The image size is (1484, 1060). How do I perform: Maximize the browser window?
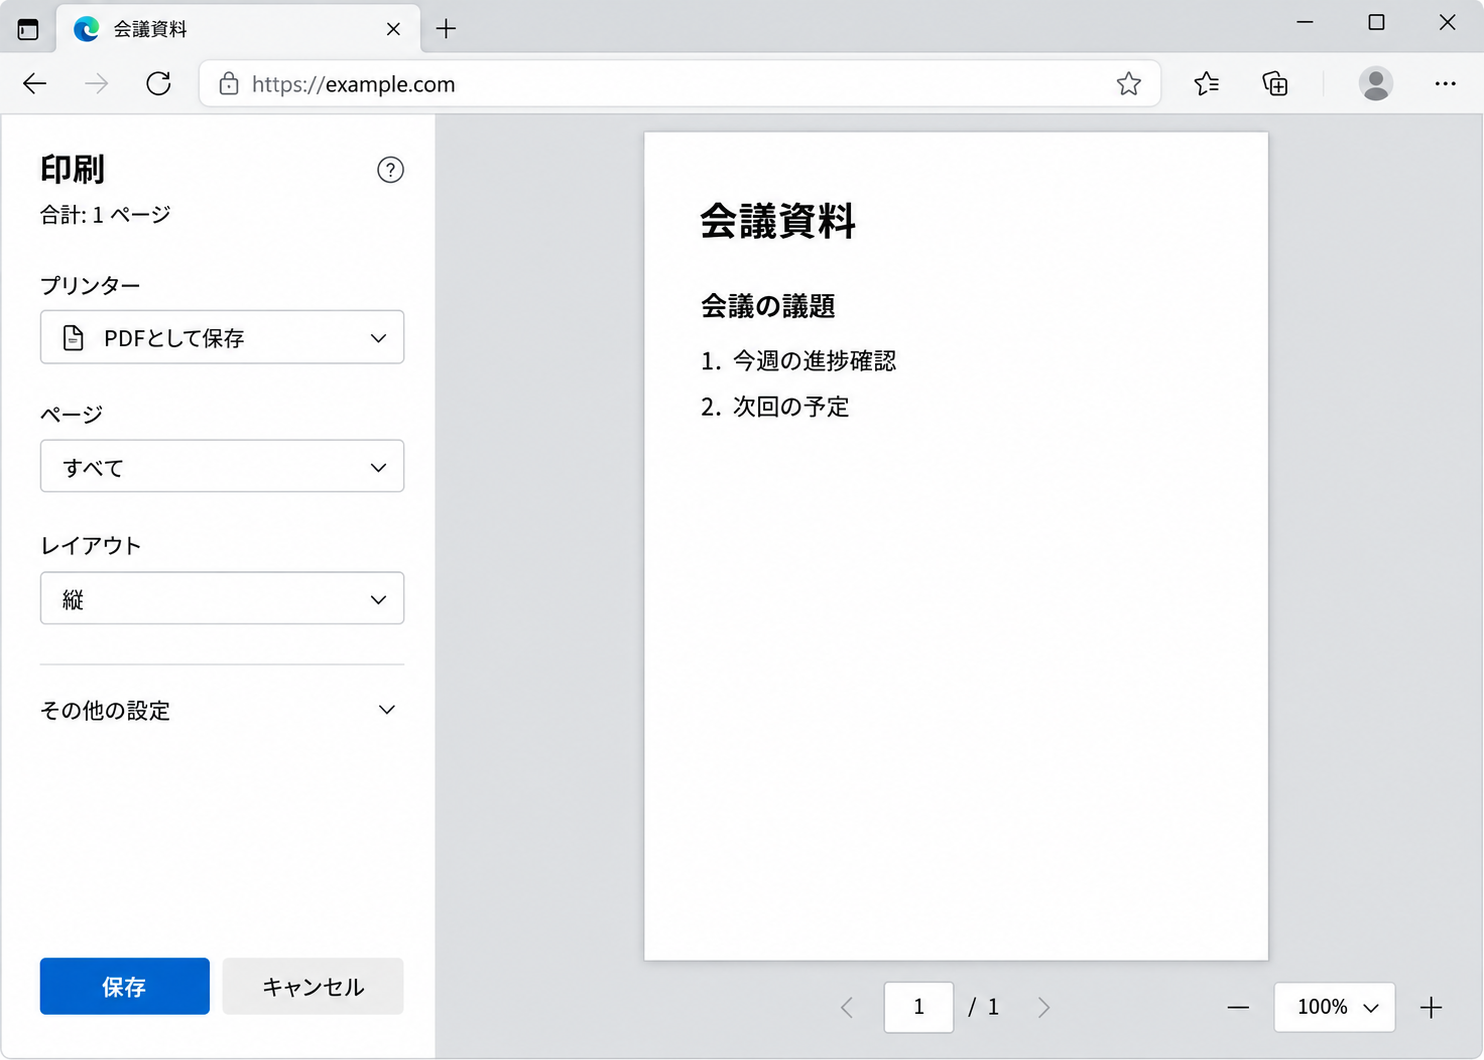(1376, 22)
